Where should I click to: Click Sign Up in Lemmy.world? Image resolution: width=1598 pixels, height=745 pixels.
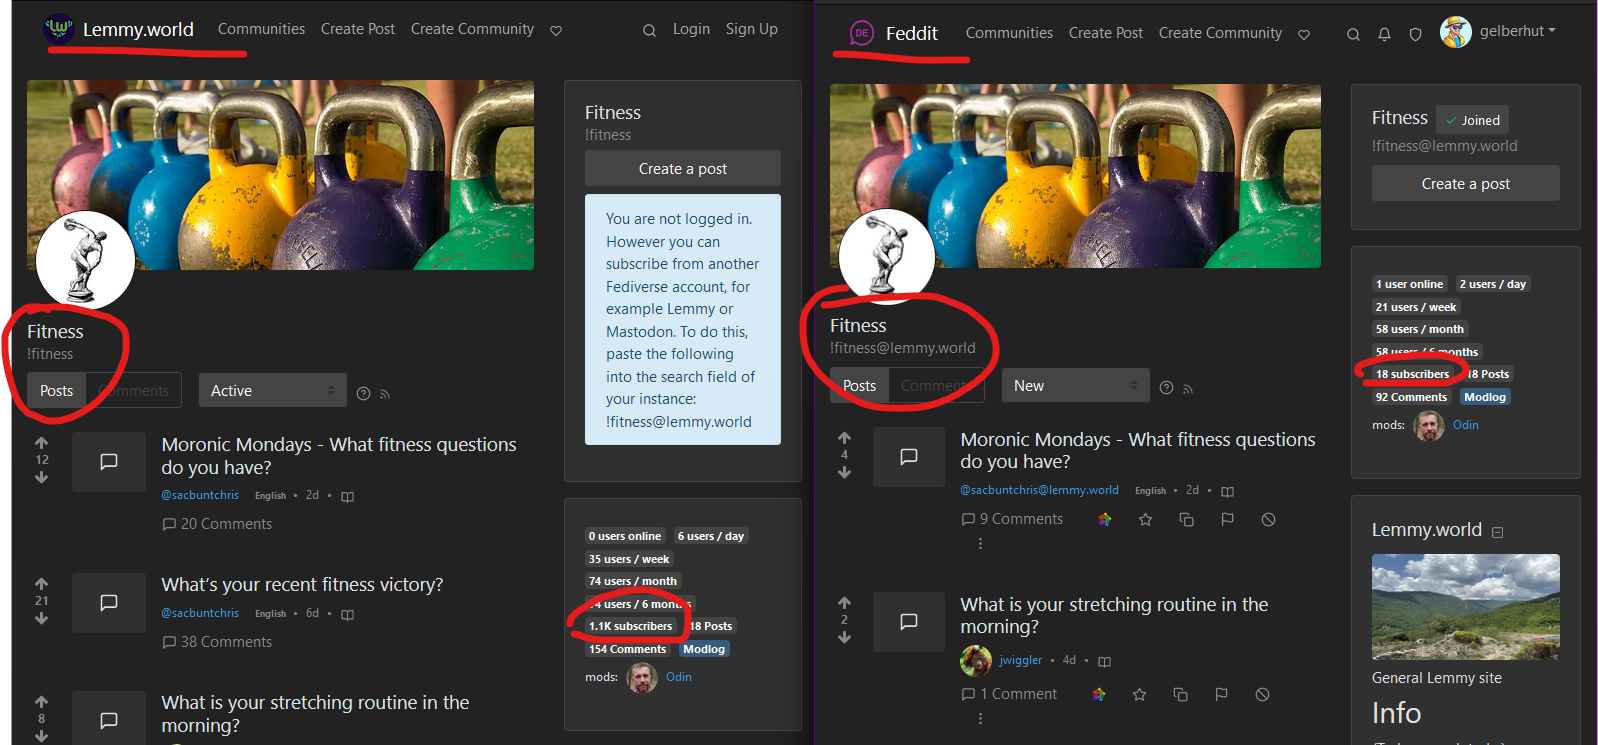(x=752, y=29)
